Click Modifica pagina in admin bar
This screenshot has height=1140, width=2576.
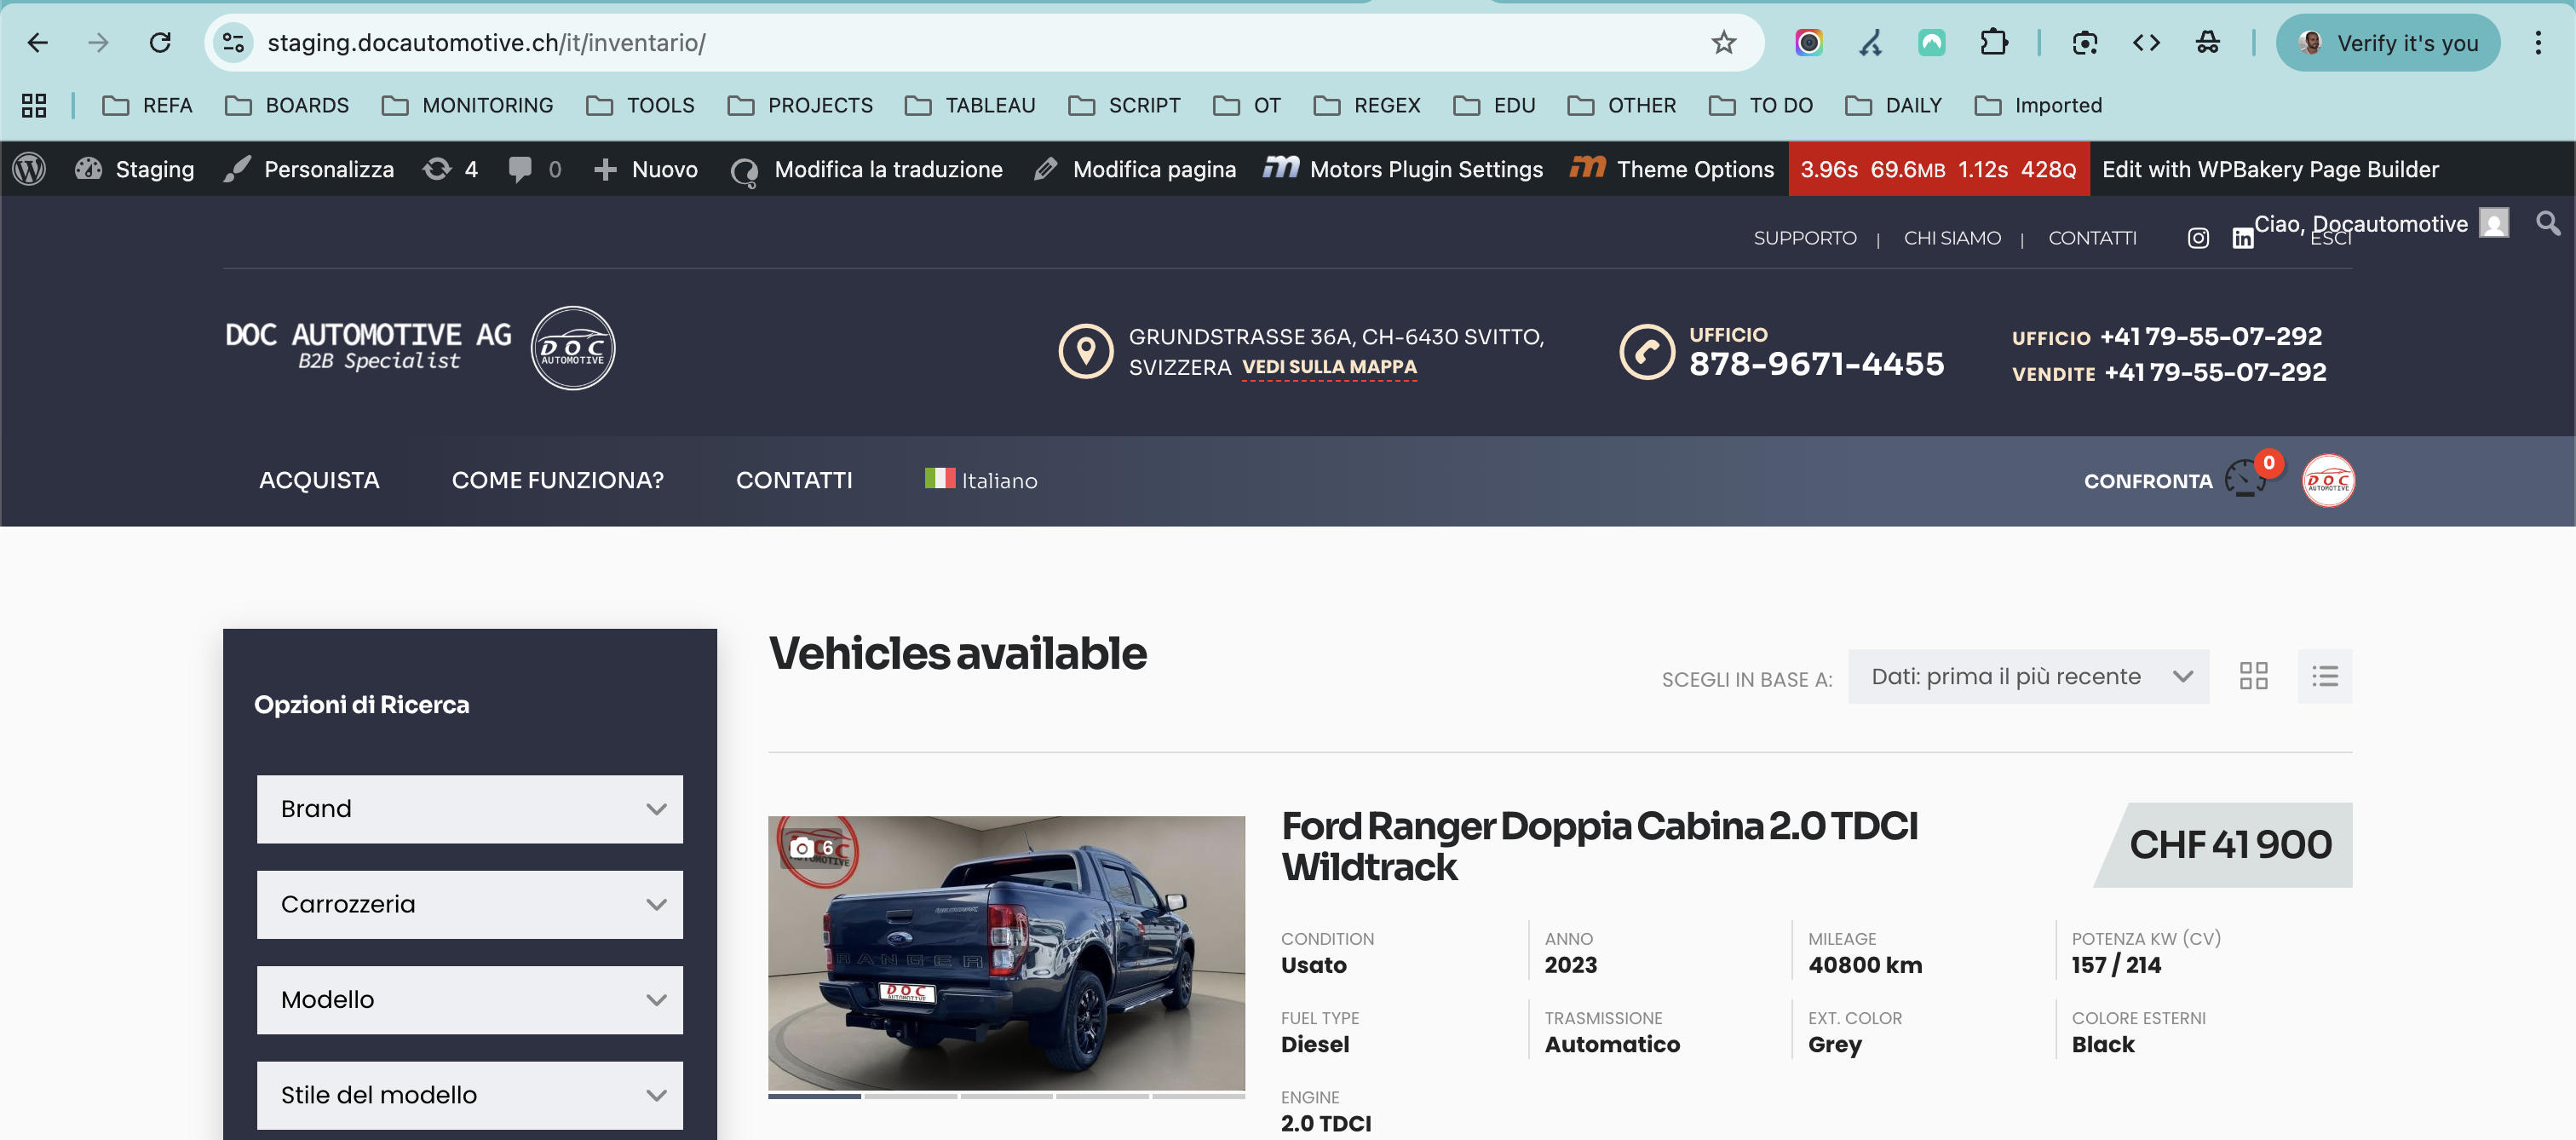1135,169
